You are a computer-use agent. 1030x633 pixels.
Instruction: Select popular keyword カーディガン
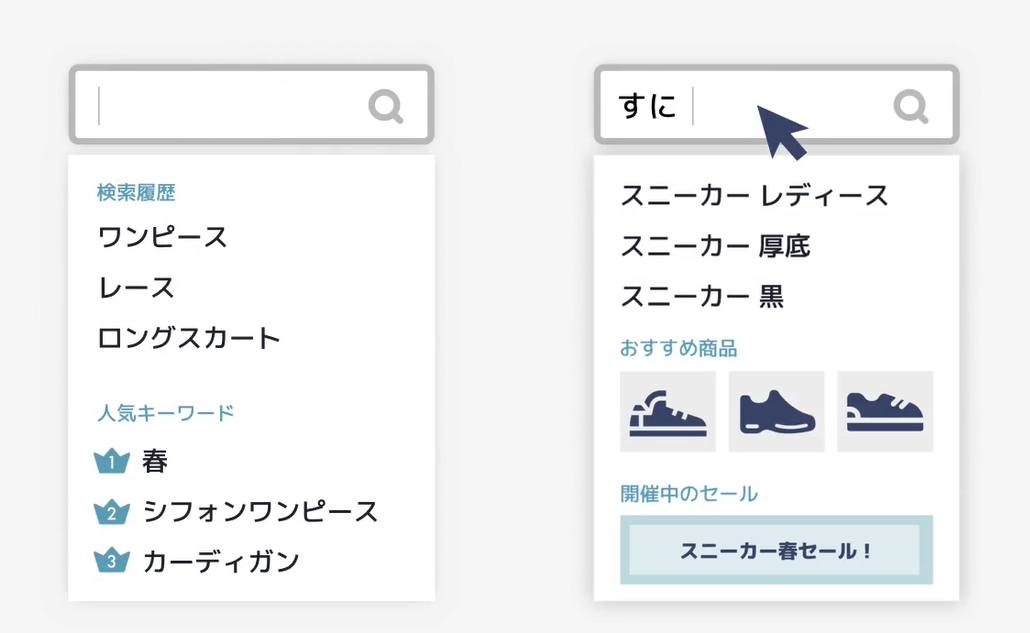pyautogui.click(x=221, y=561)
